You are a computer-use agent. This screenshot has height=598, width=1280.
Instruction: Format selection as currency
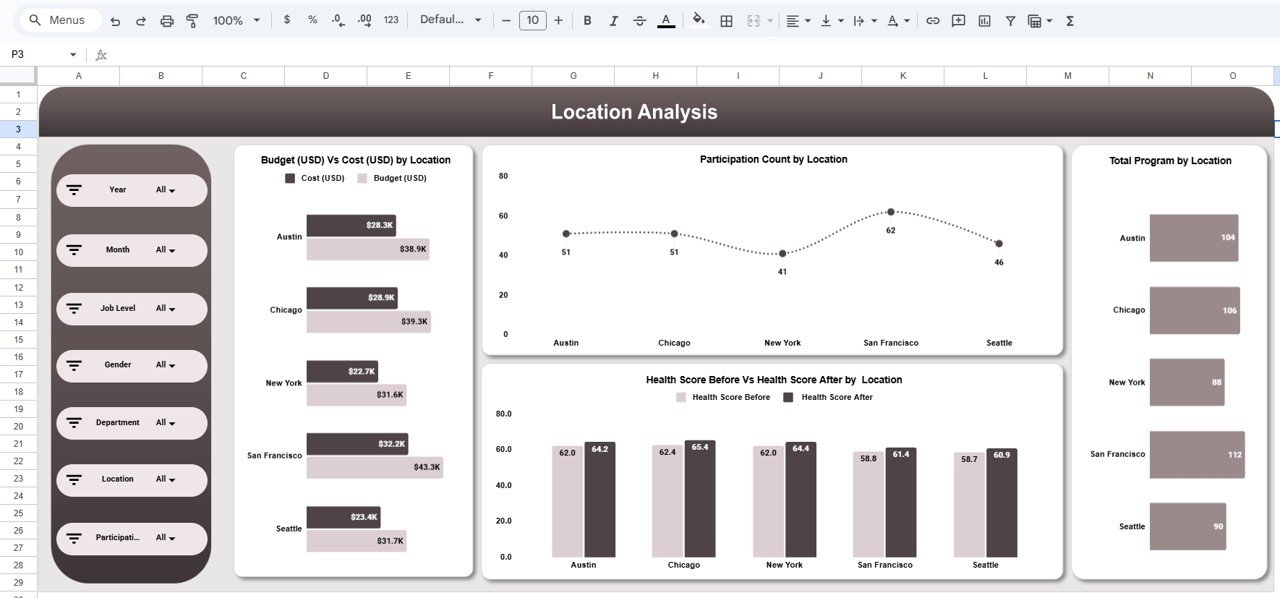(x=287, y=19)
